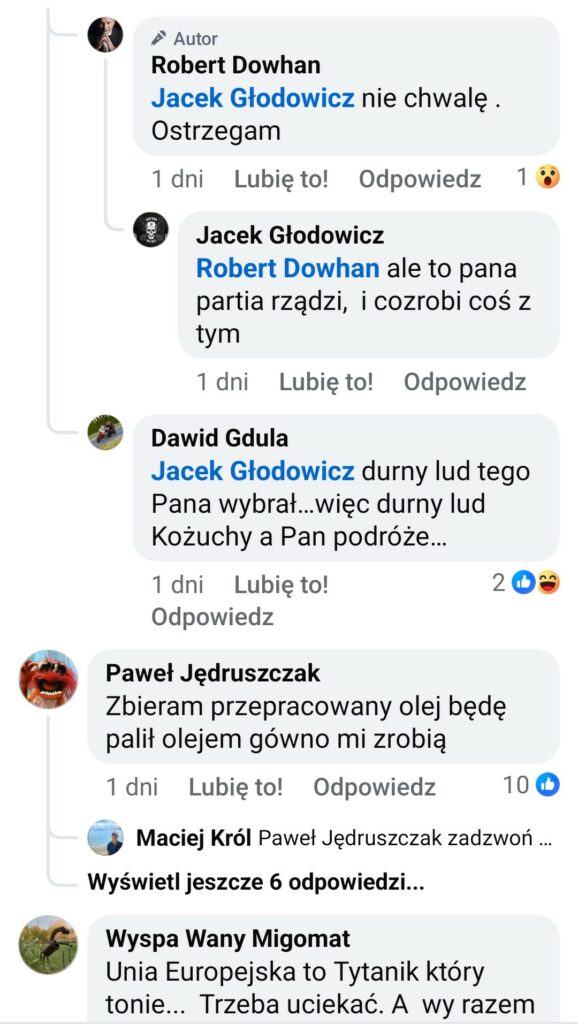
Task: Open Maciej Król's small avatar
Action: pyautogui.click(x=105, y=837)
